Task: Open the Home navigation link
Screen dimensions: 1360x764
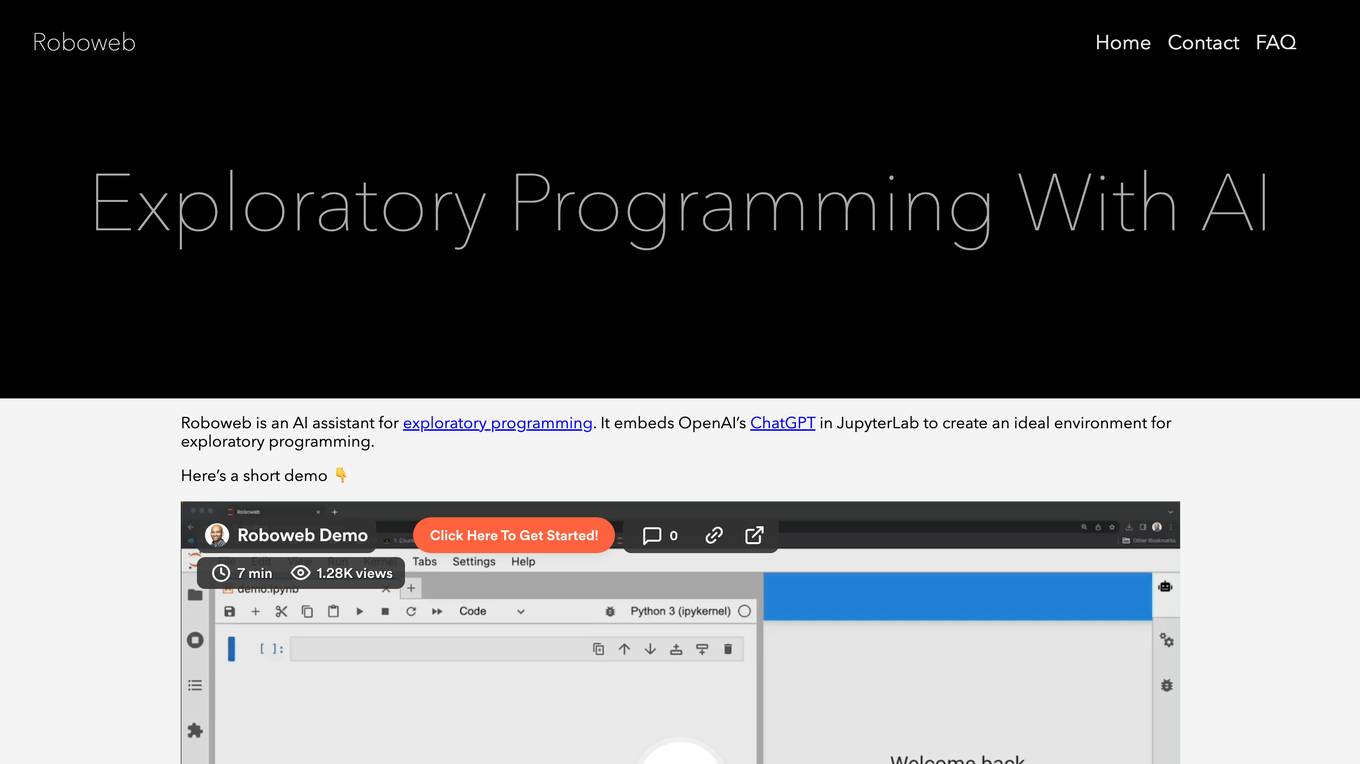Action: pyautogui.click(x=1123, y=42)
